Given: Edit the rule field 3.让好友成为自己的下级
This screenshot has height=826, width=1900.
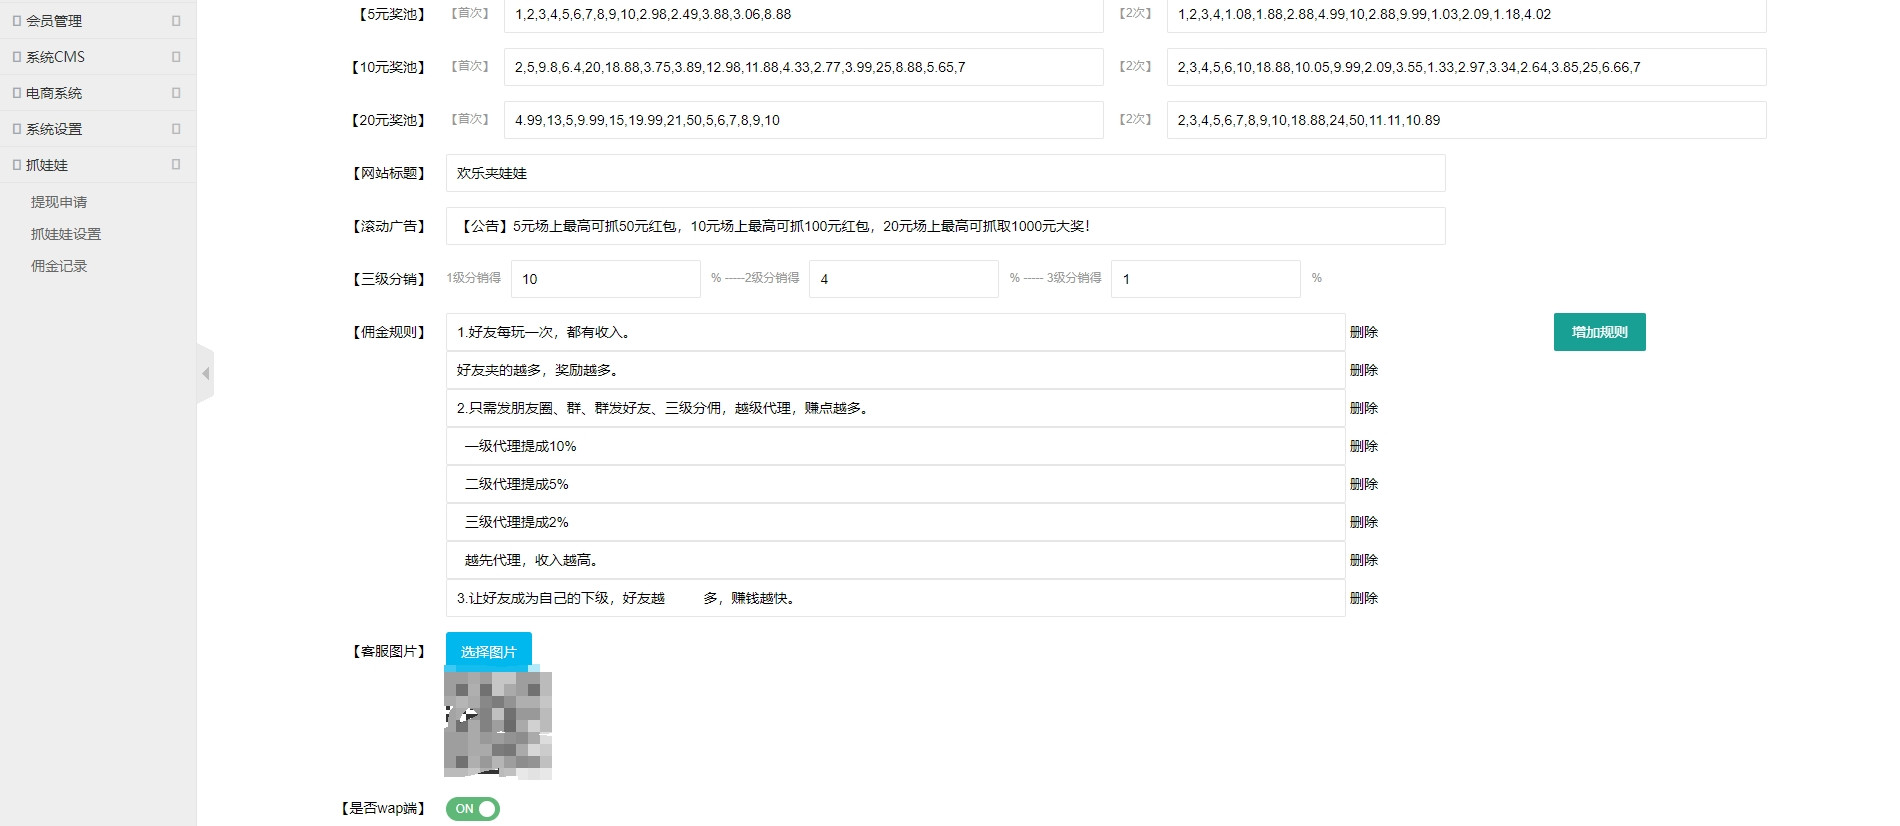Looking at the screenshot, I should pos(895,598).
